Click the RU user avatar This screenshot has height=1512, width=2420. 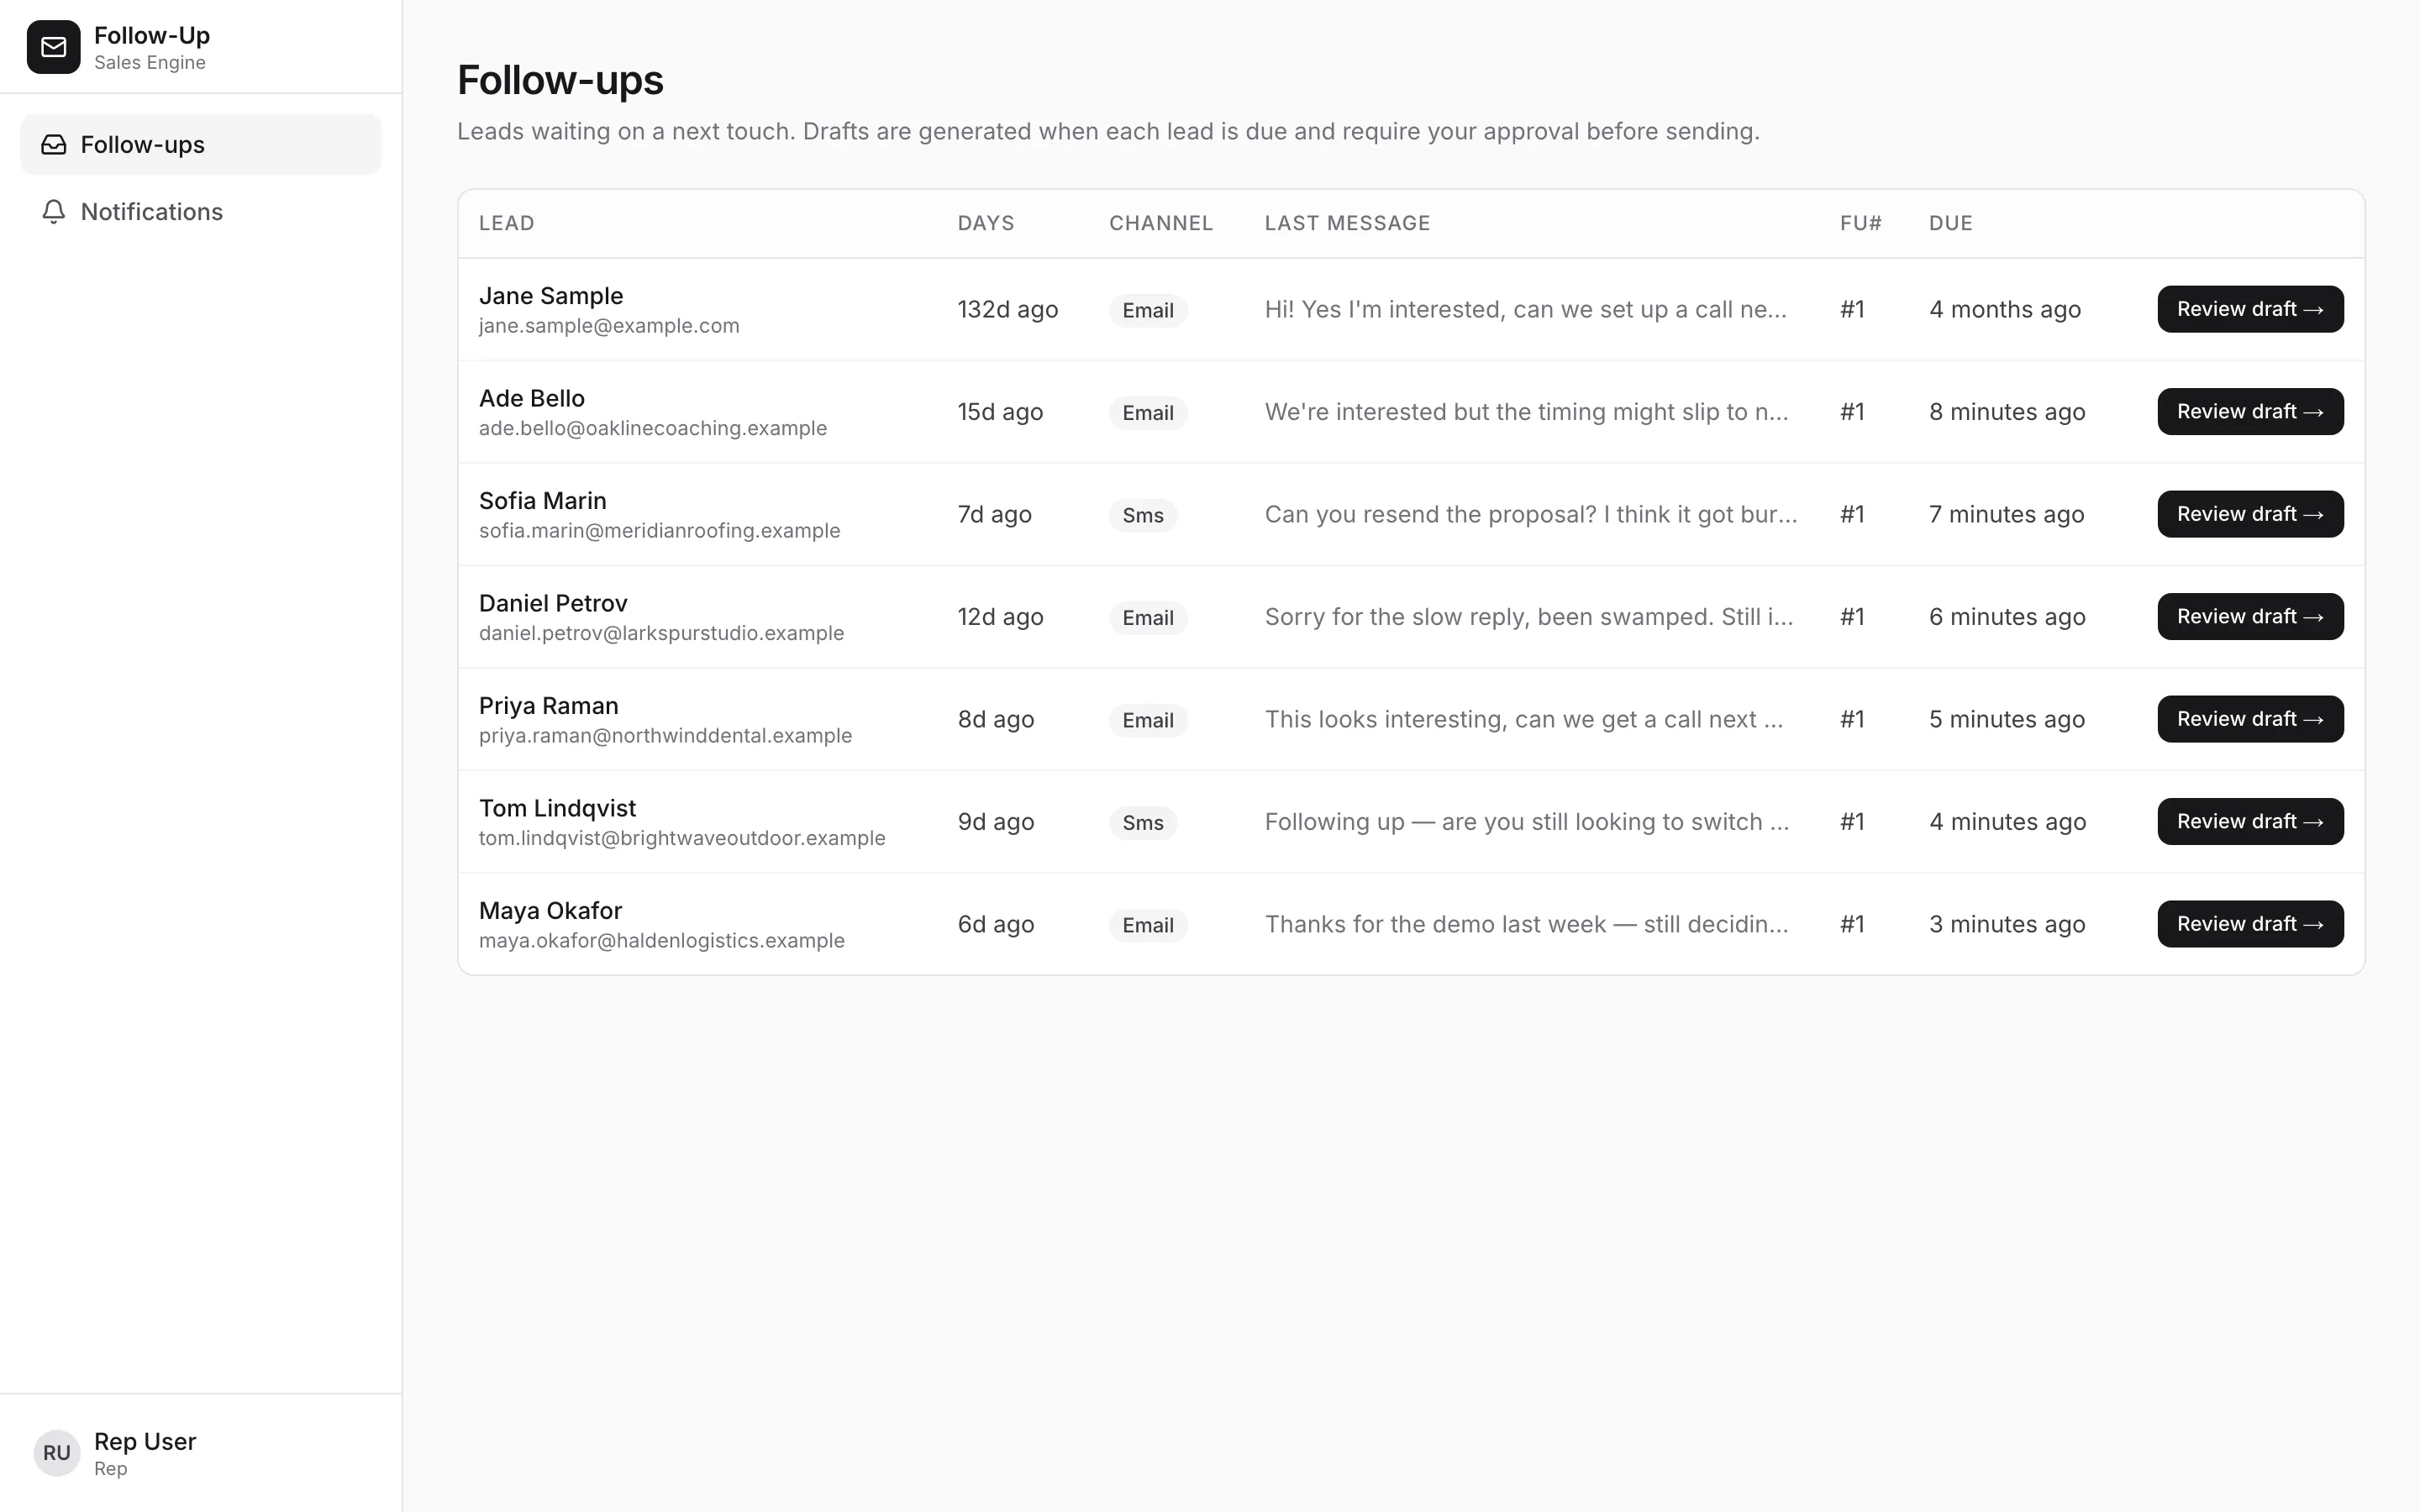56,1452
